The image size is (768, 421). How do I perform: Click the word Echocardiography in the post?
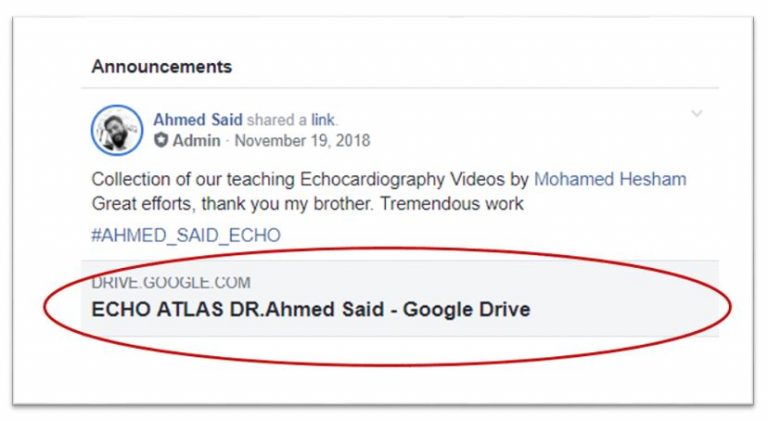click(x=372, y=179)
